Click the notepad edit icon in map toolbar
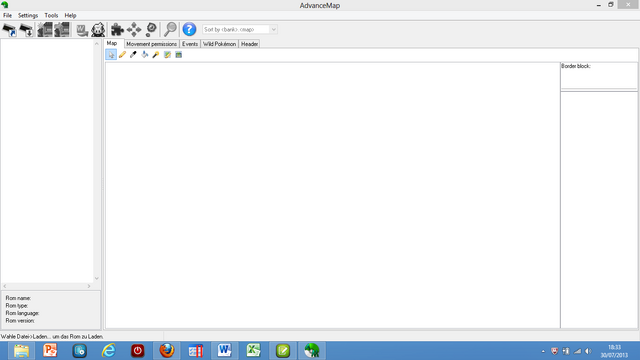The width and height of the screenshot is (640, 360). pos(167,55)
